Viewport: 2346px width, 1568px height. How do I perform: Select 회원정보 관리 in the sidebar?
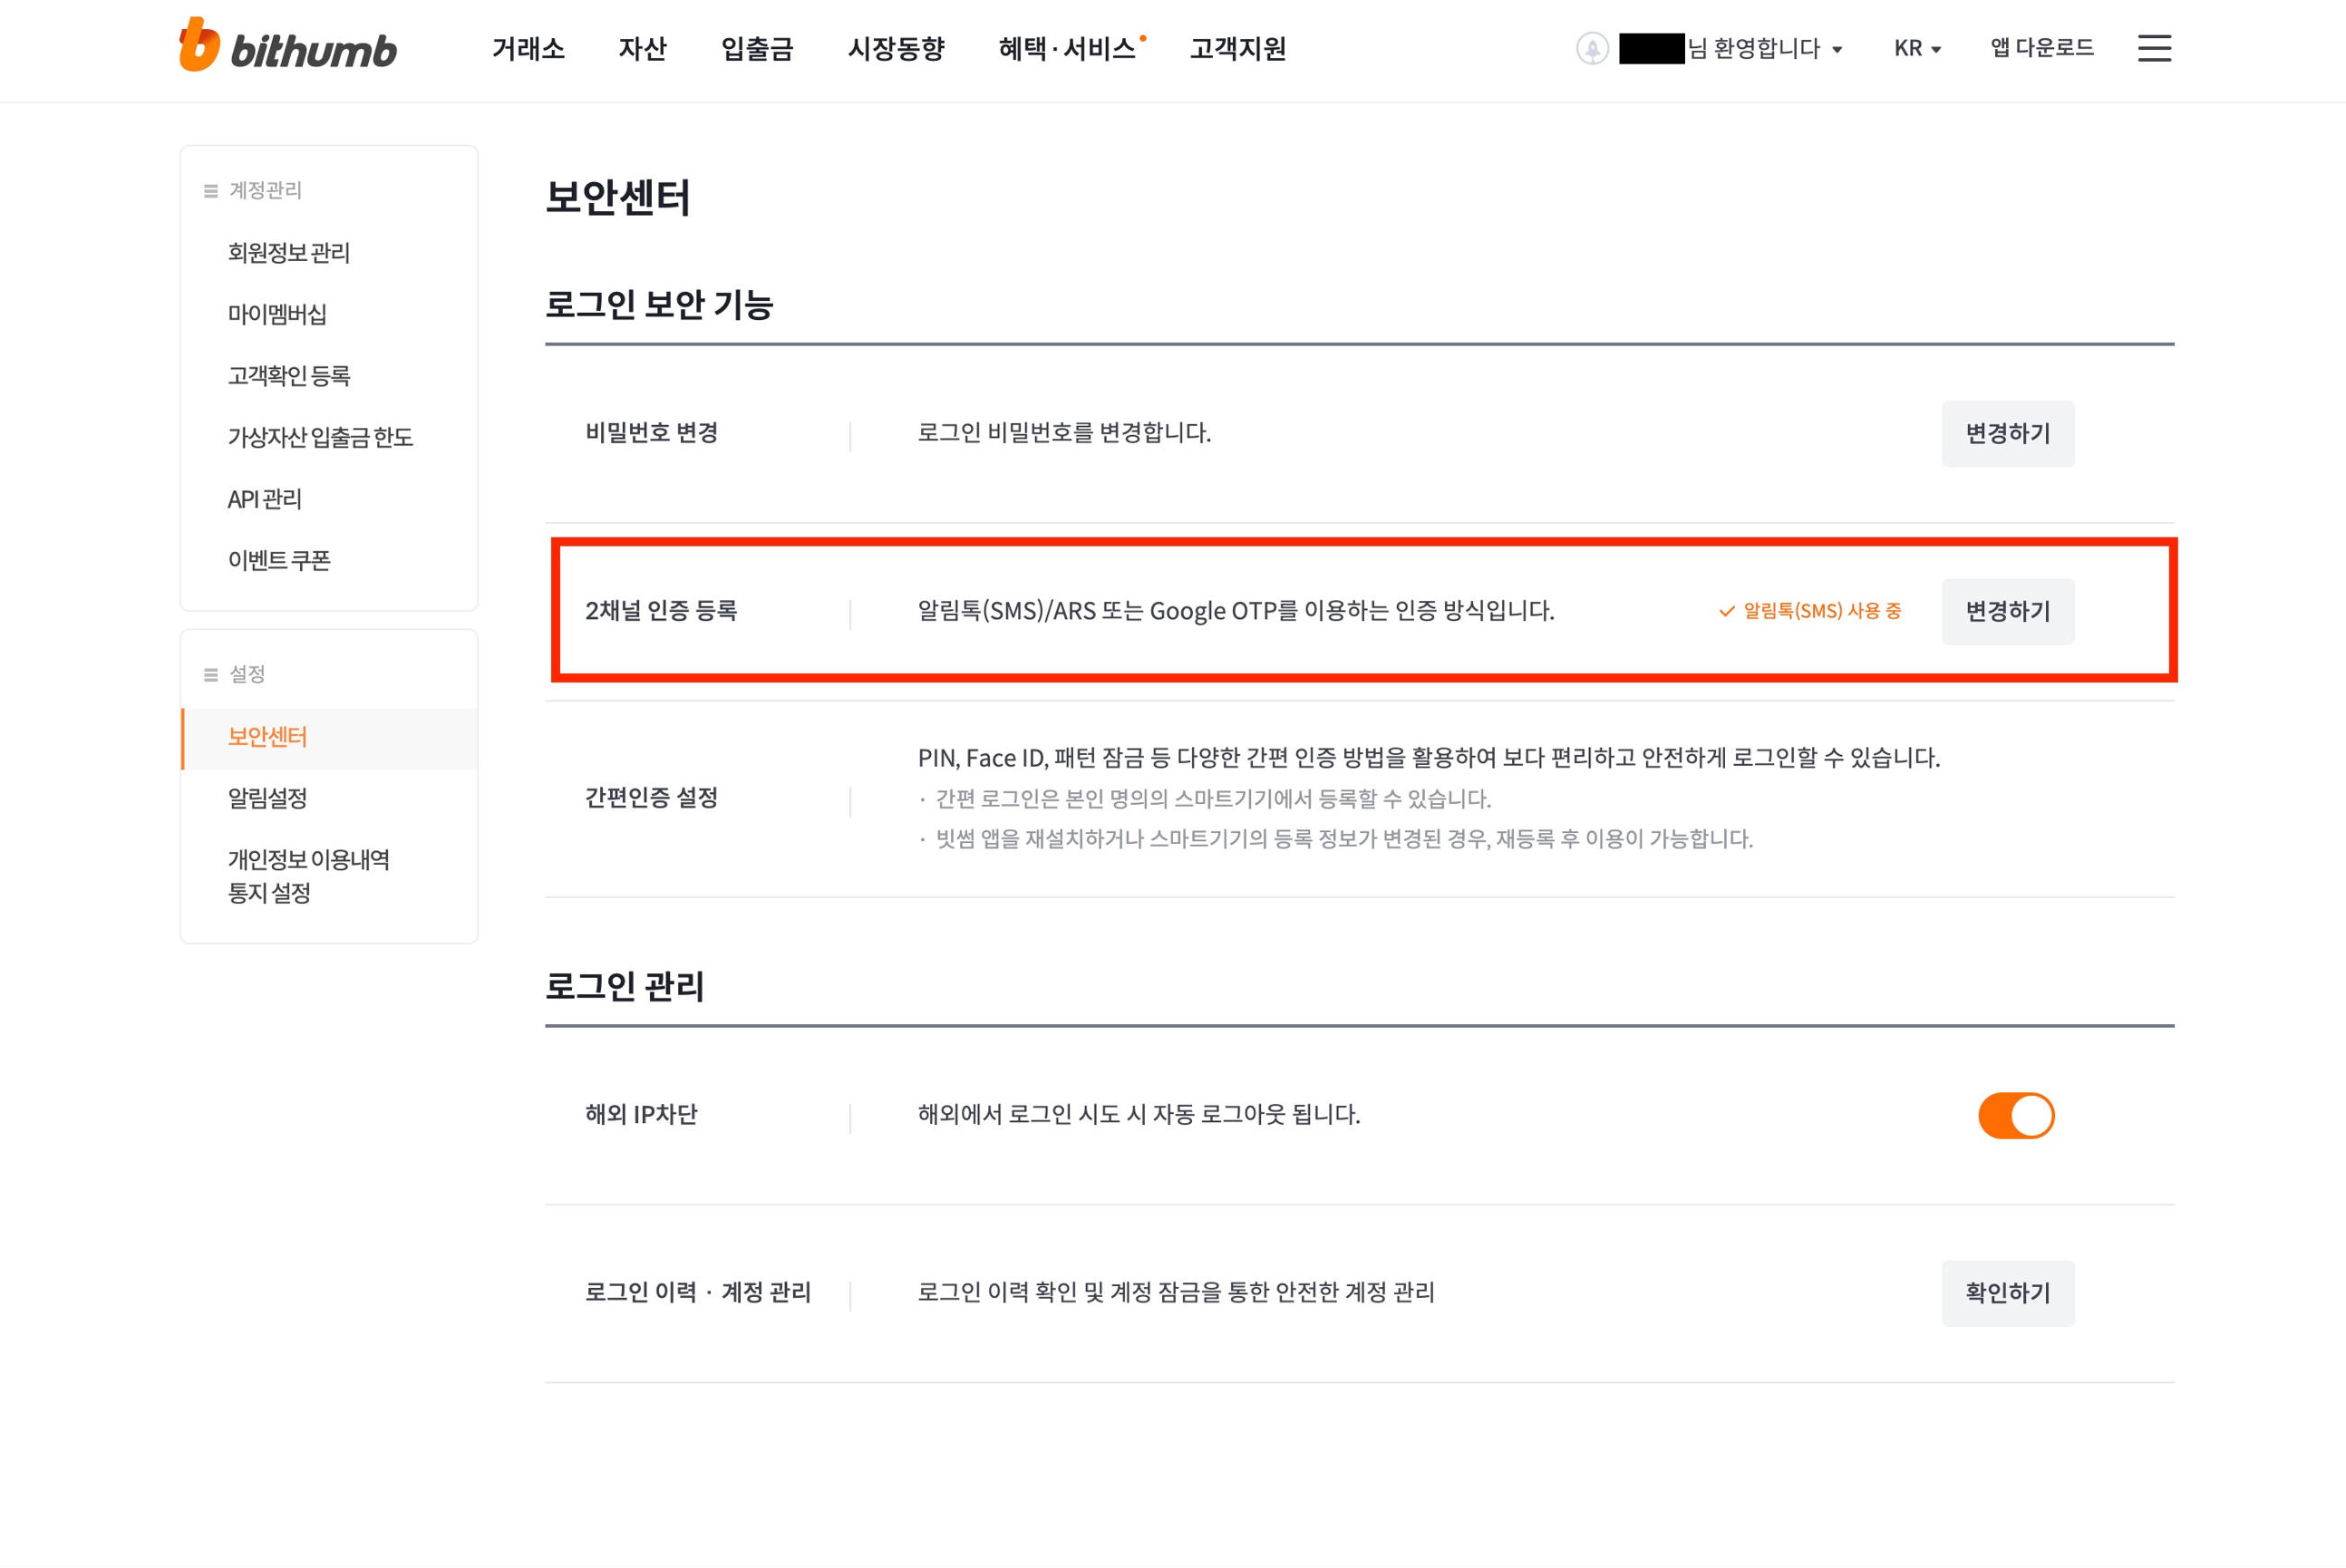[x=289, y=253]
